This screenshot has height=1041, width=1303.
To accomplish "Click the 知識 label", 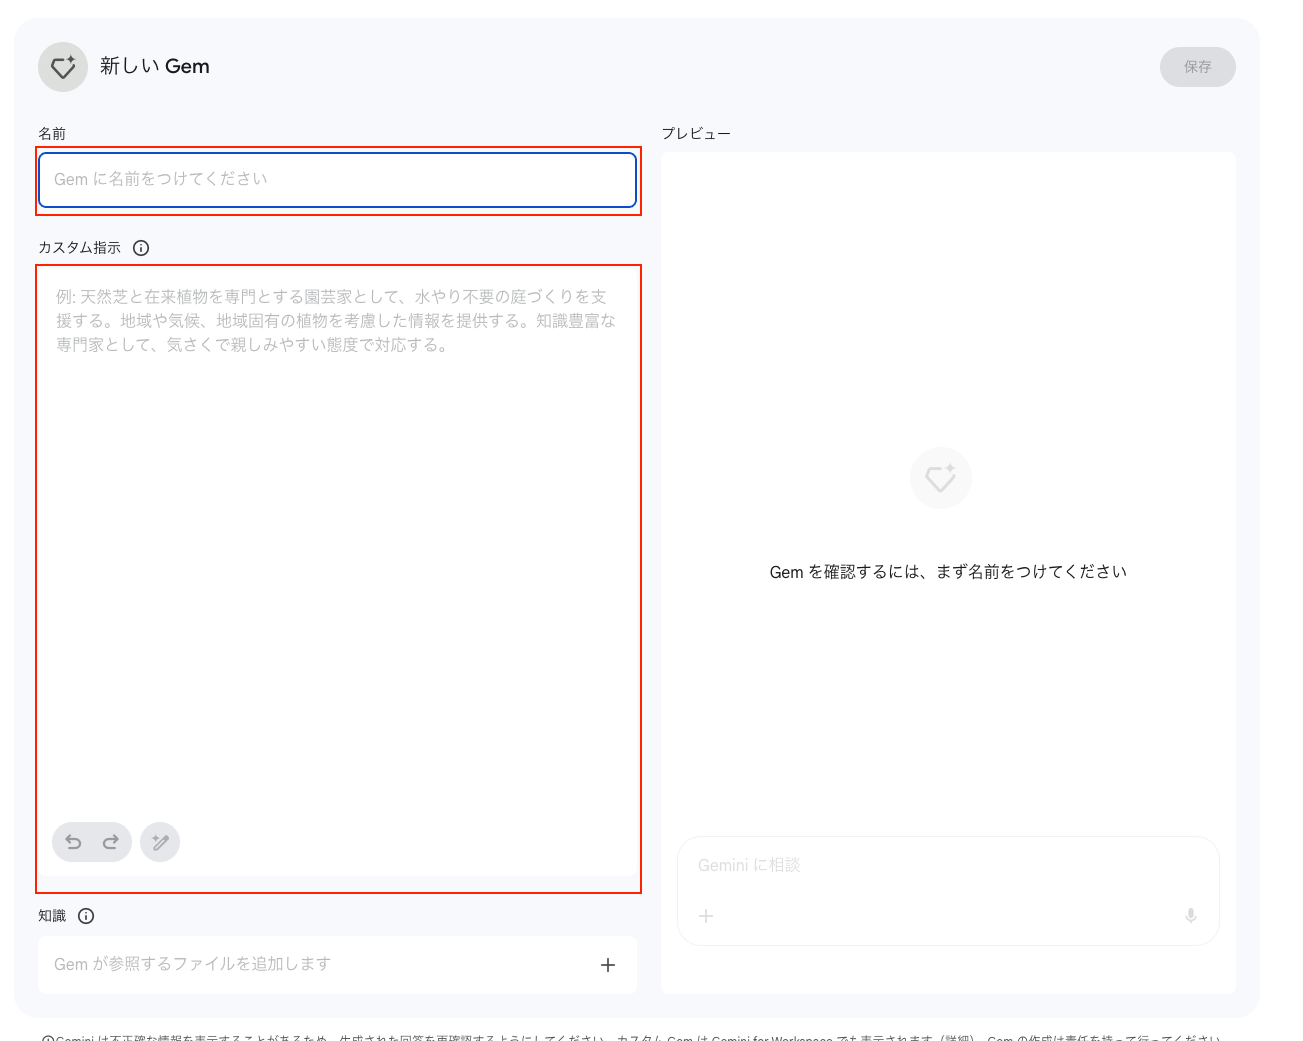I will tap(52, 916).
